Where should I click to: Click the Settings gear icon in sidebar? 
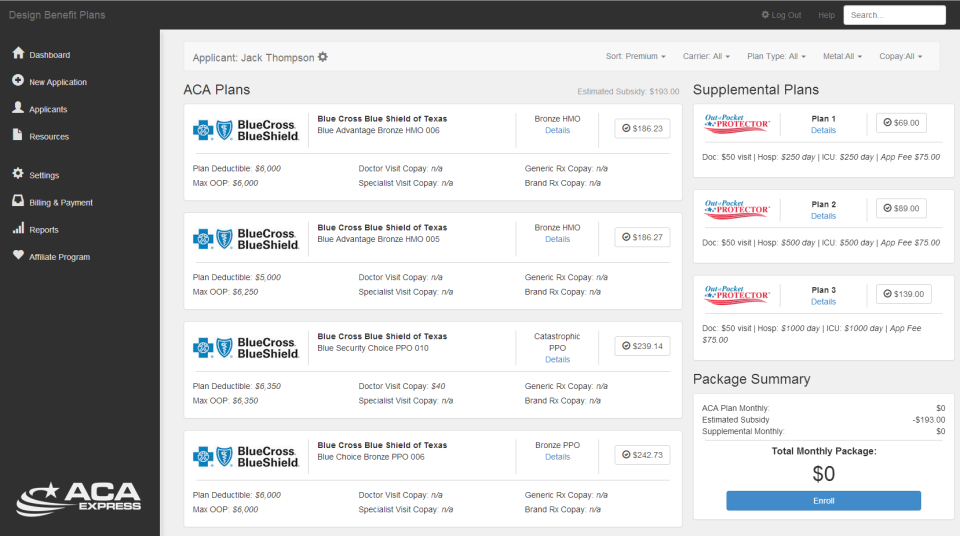(18, 174)
